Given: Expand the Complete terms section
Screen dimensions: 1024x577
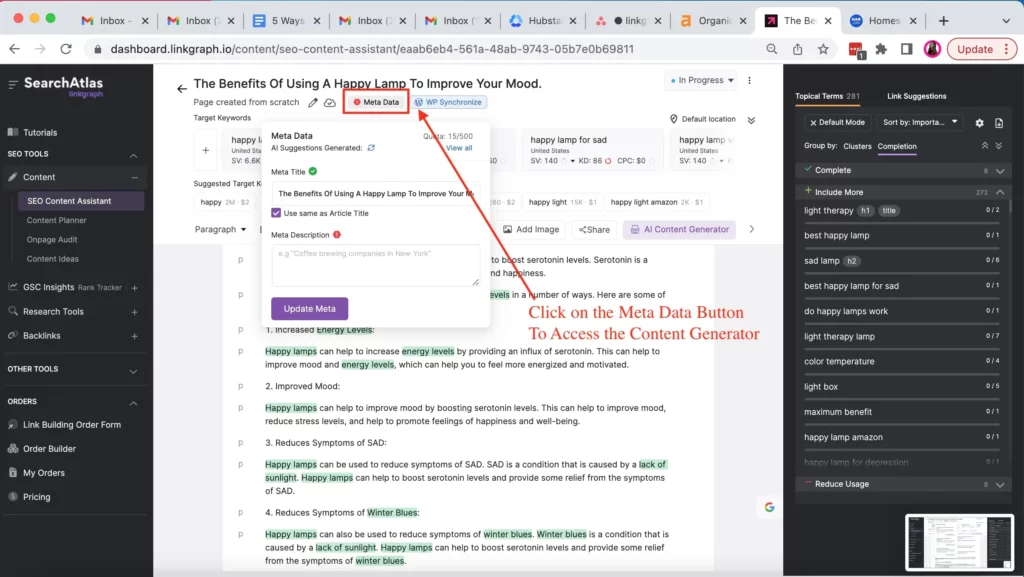Looking at the screenshot, I should click(x=999, y=171).
